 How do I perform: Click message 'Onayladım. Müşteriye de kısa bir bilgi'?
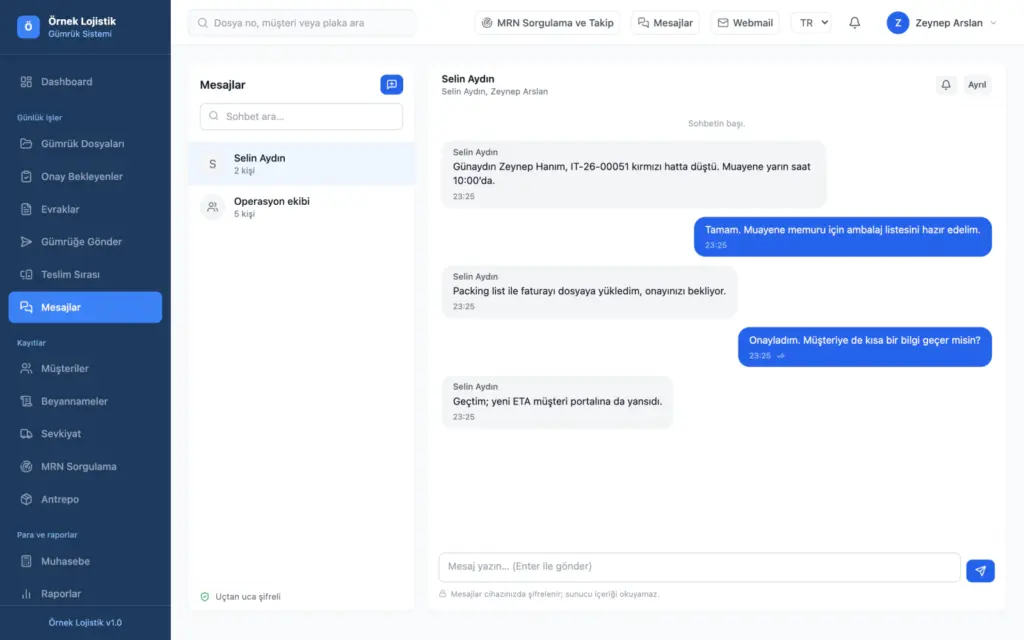(x=865, y=347)
